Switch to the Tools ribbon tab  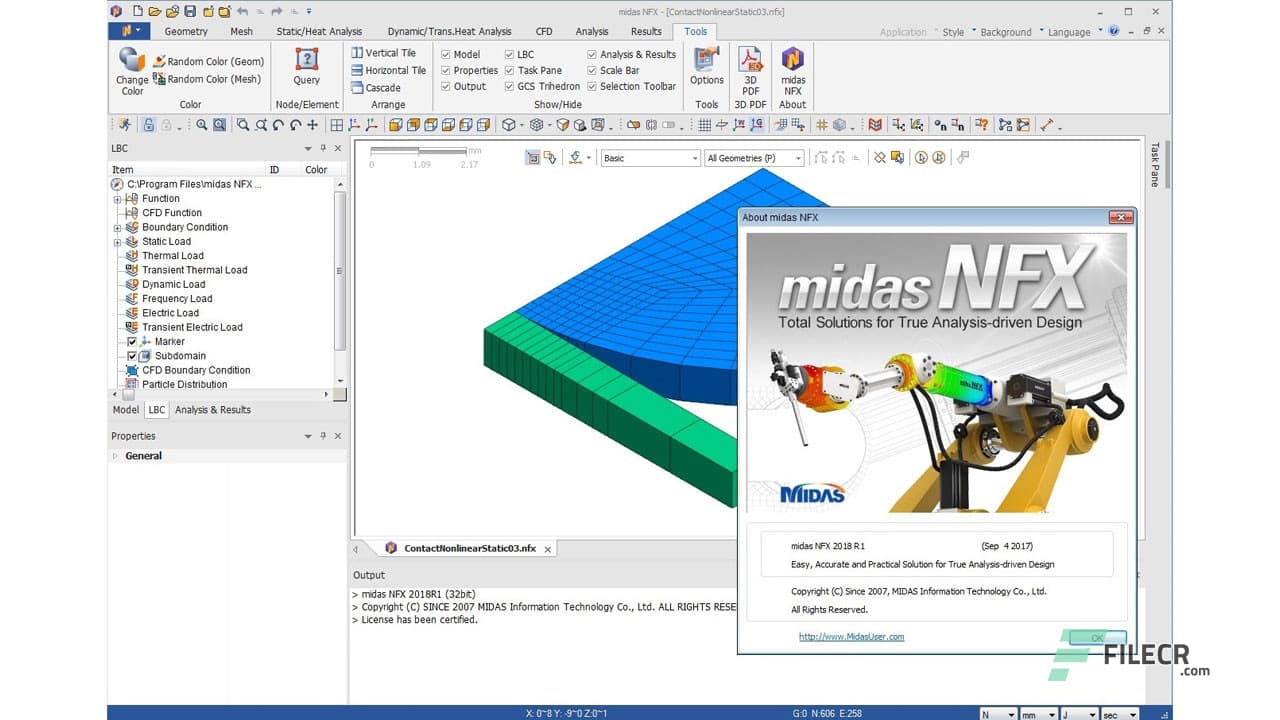695,31
